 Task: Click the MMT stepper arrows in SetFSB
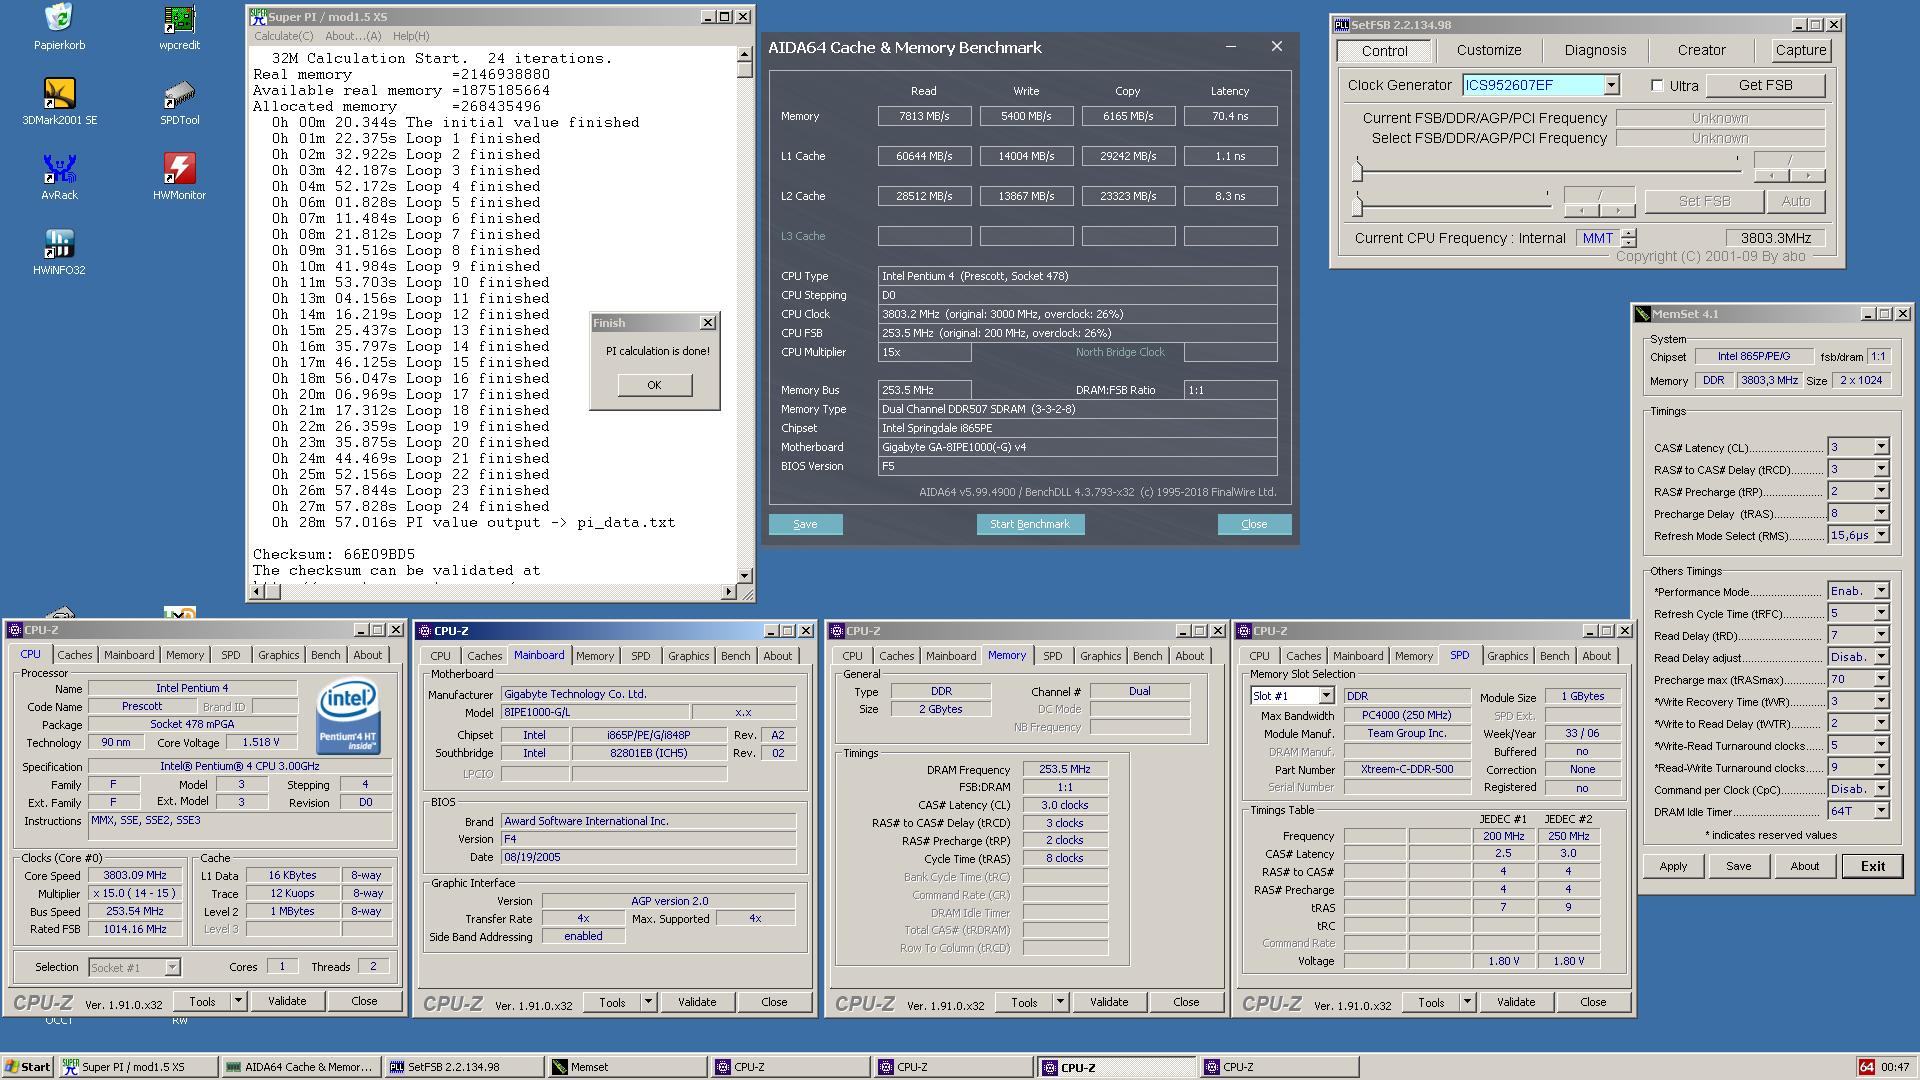pos(1629,238)
